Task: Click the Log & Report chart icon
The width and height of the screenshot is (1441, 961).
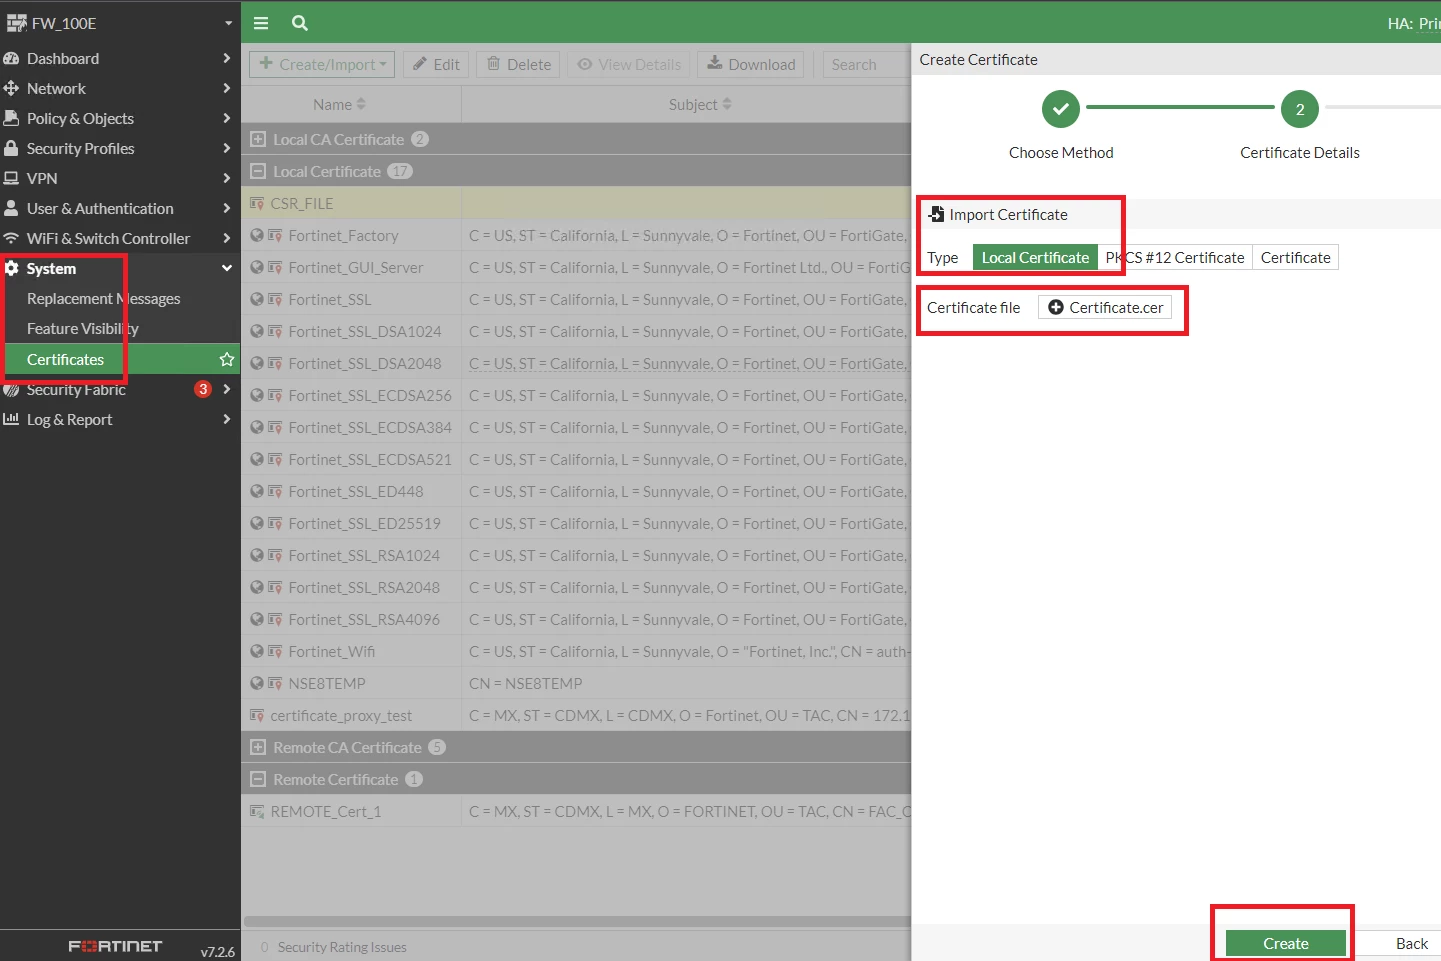Action: tap(11, 419)
